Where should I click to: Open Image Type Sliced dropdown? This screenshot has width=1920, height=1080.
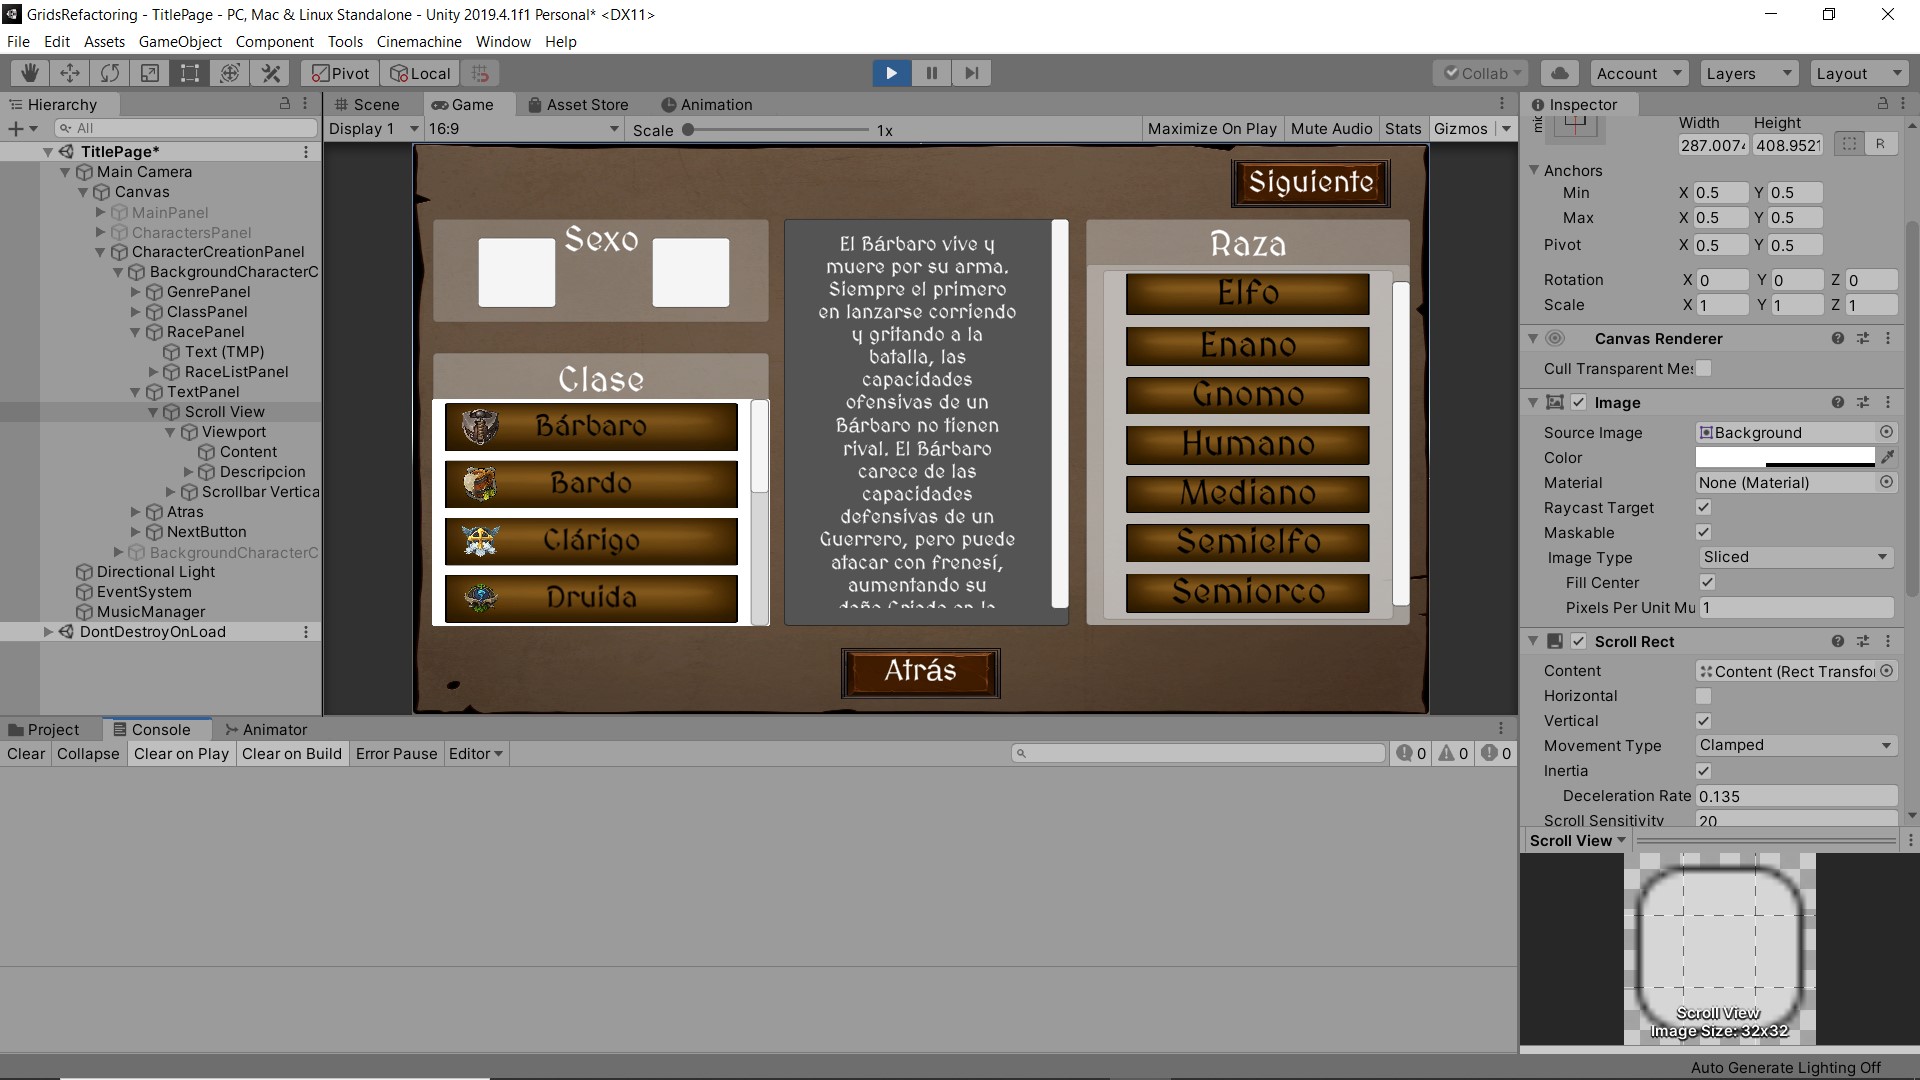coord(1795,557)
